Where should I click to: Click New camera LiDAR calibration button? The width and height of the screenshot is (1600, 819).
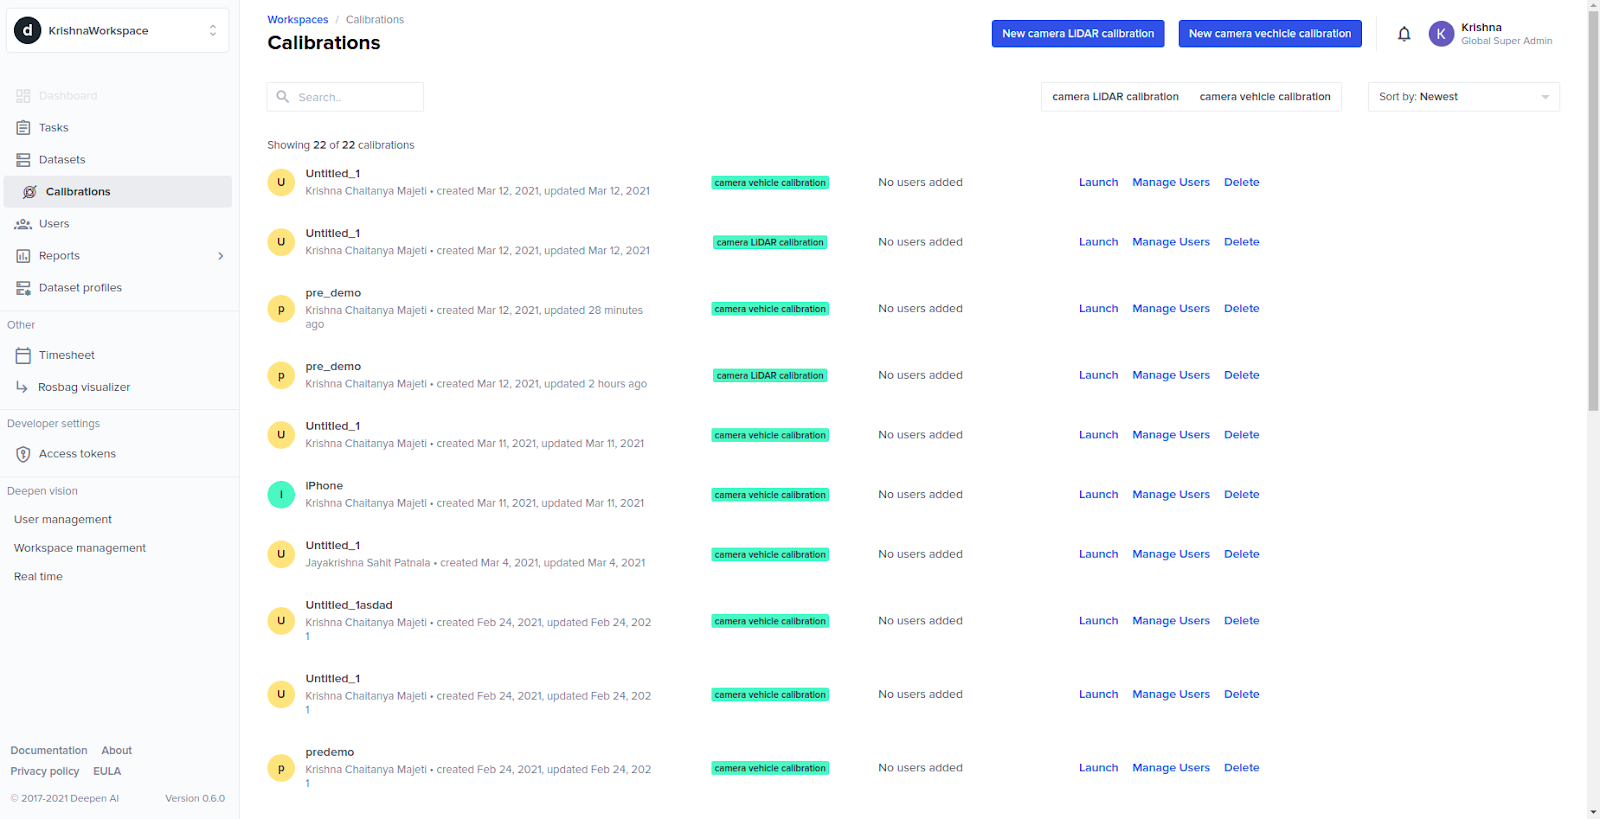point(1078,34)
